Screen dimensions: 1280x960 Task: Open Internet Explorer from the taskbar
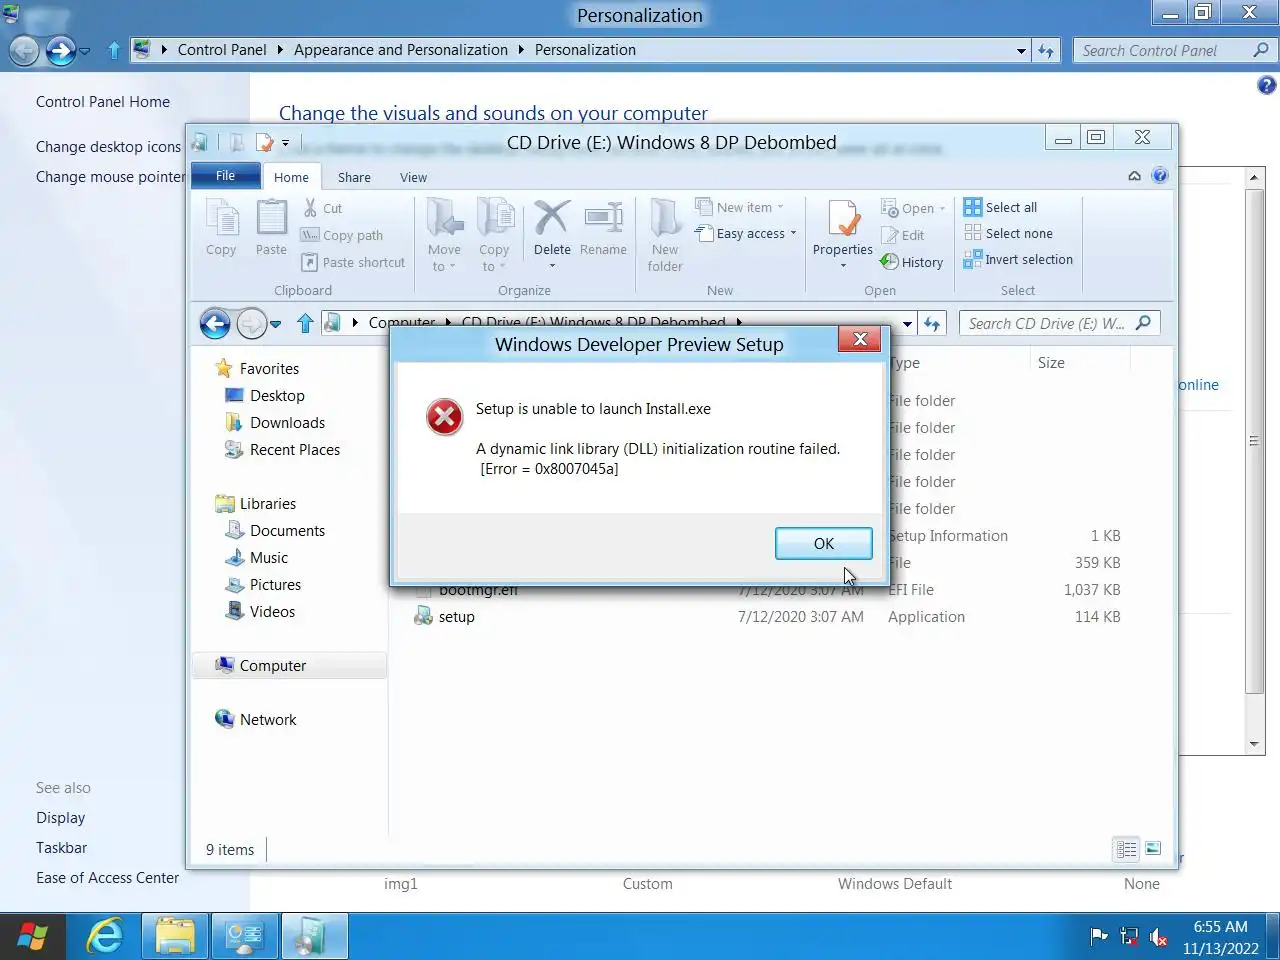(104, 936)
